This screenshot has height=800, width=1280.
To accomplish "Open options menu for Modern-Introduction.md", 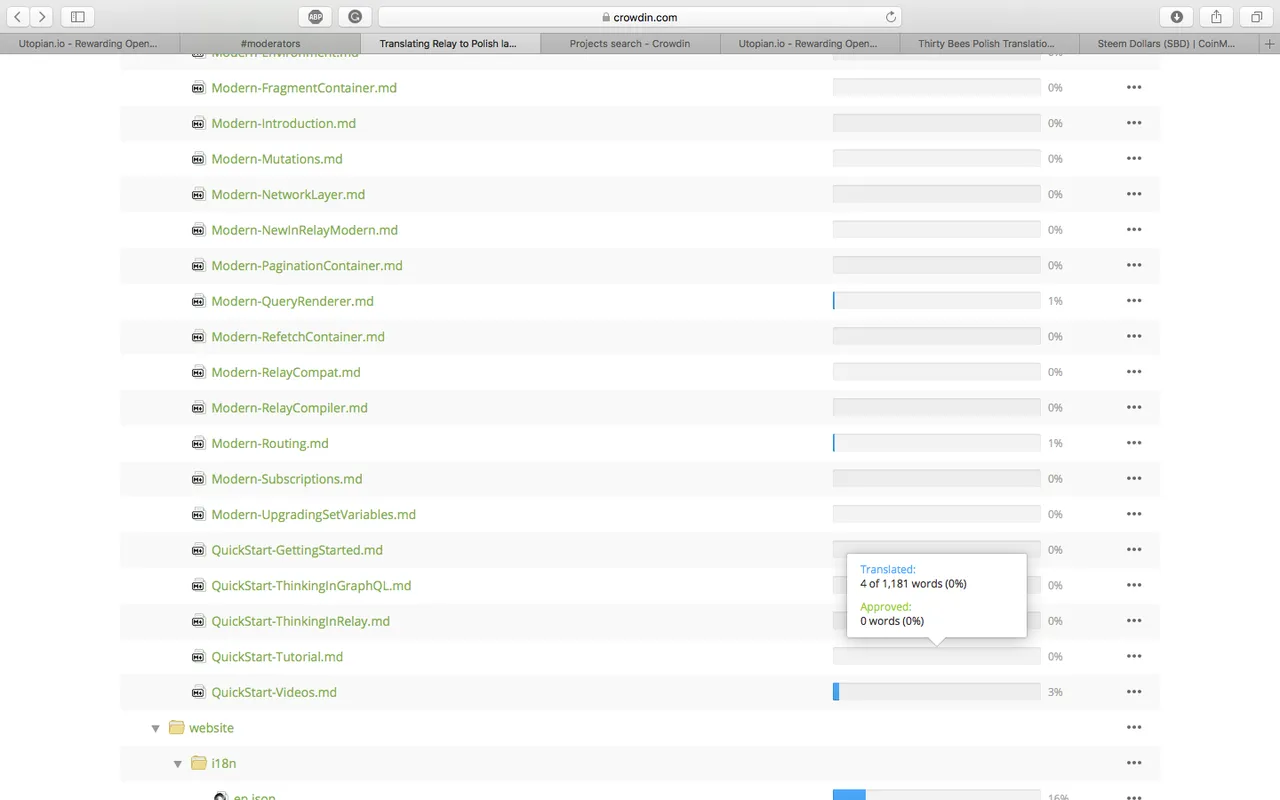I will tap(1134, 123).
